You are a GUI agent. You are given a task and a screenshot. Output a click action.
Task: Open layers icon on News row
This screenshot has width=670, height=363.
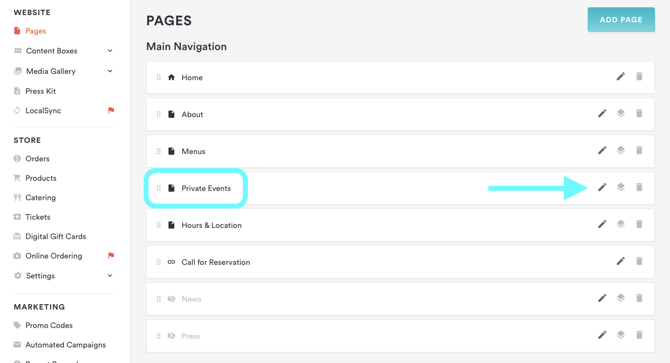coord(621,298)
